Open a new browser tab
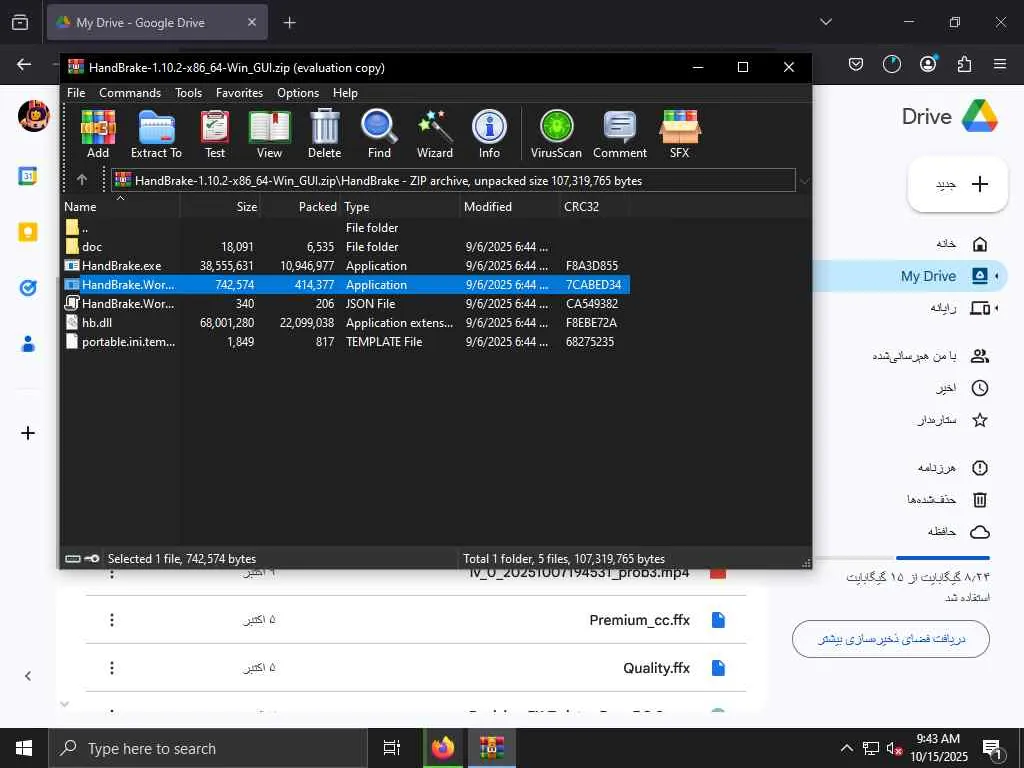The width and height of the screenshot is (1024, 768). pos(289,23)
